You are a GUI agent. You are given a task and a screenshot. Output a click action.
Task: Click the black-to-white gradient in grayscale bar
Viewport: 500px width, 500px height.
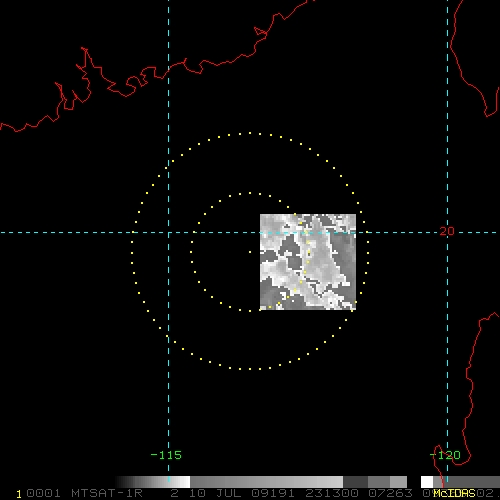pyautogui.click(x=153, y=482)
